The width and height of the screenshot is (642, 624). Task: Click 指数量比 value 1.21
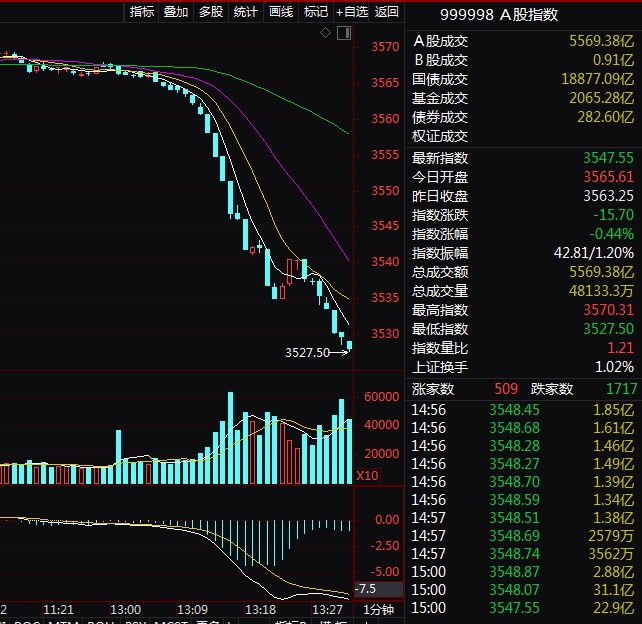[621, 348]
